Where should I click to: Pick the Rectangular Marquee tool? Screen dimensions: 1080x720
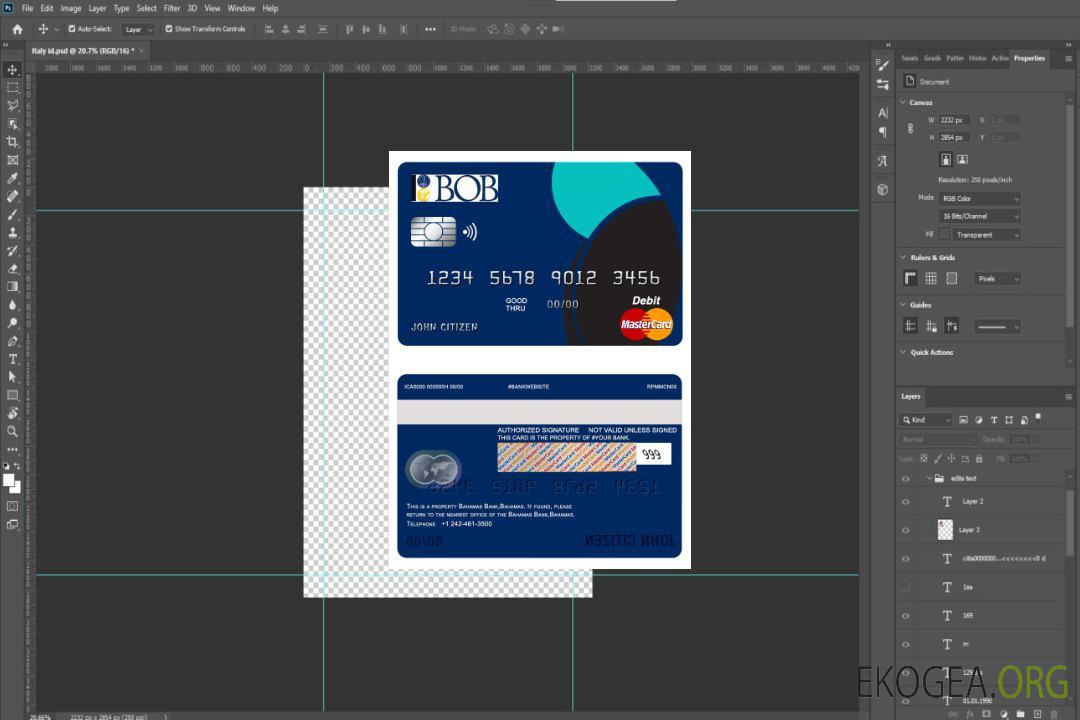[x=13, y=87]
